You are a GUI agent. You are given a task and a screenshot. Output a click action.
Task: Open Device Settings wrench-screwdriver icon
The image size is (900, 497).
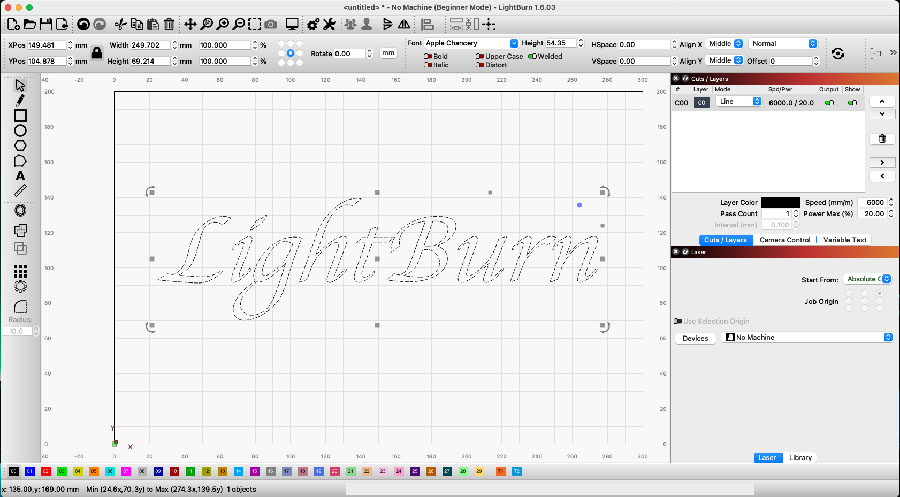click(329, 24)
